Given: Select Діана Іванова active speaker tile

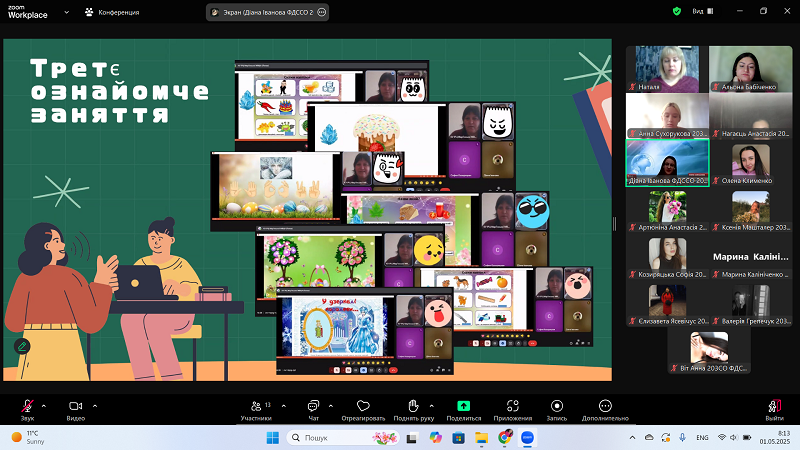Looking at the screenshot, I should pyautogui.click(x=667, y=163).
